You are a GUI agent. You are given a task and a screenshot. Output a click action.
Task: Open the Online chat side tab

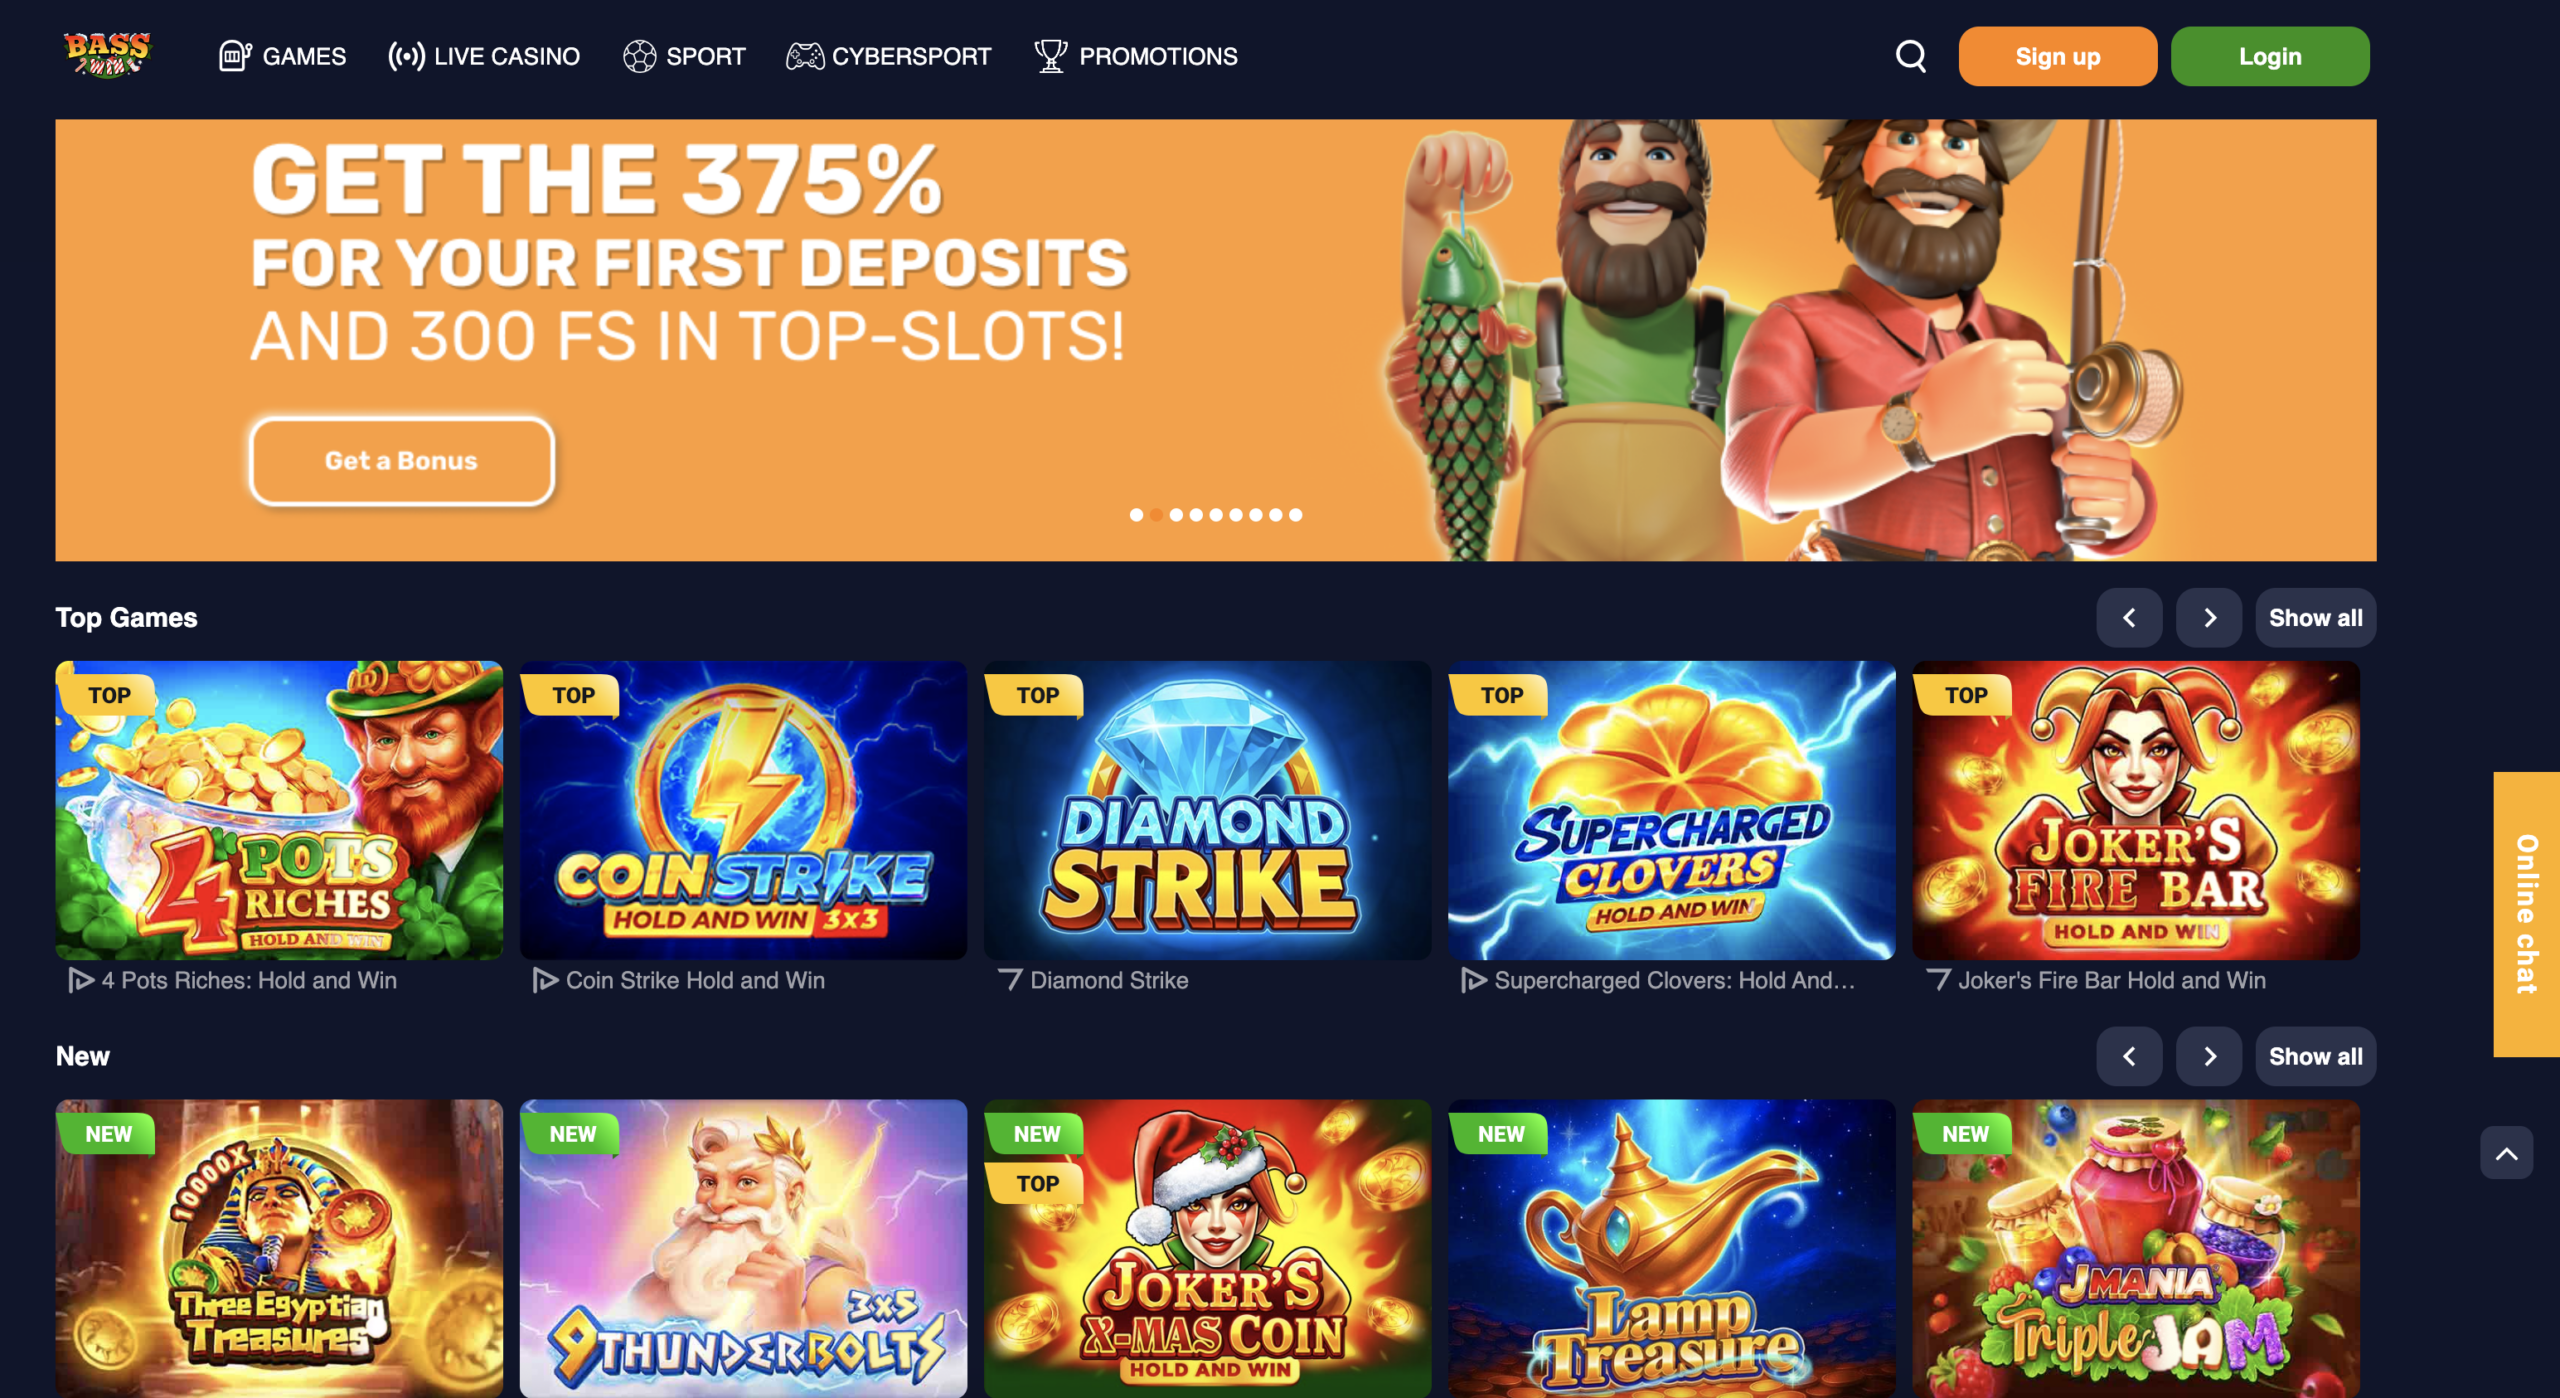[x=2526, y=914]
